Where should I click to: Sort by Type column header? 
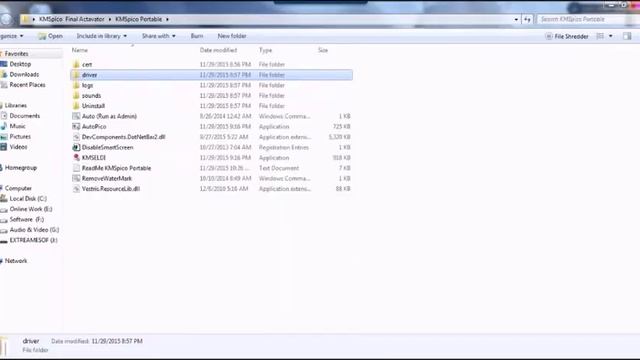pos(265,50)
